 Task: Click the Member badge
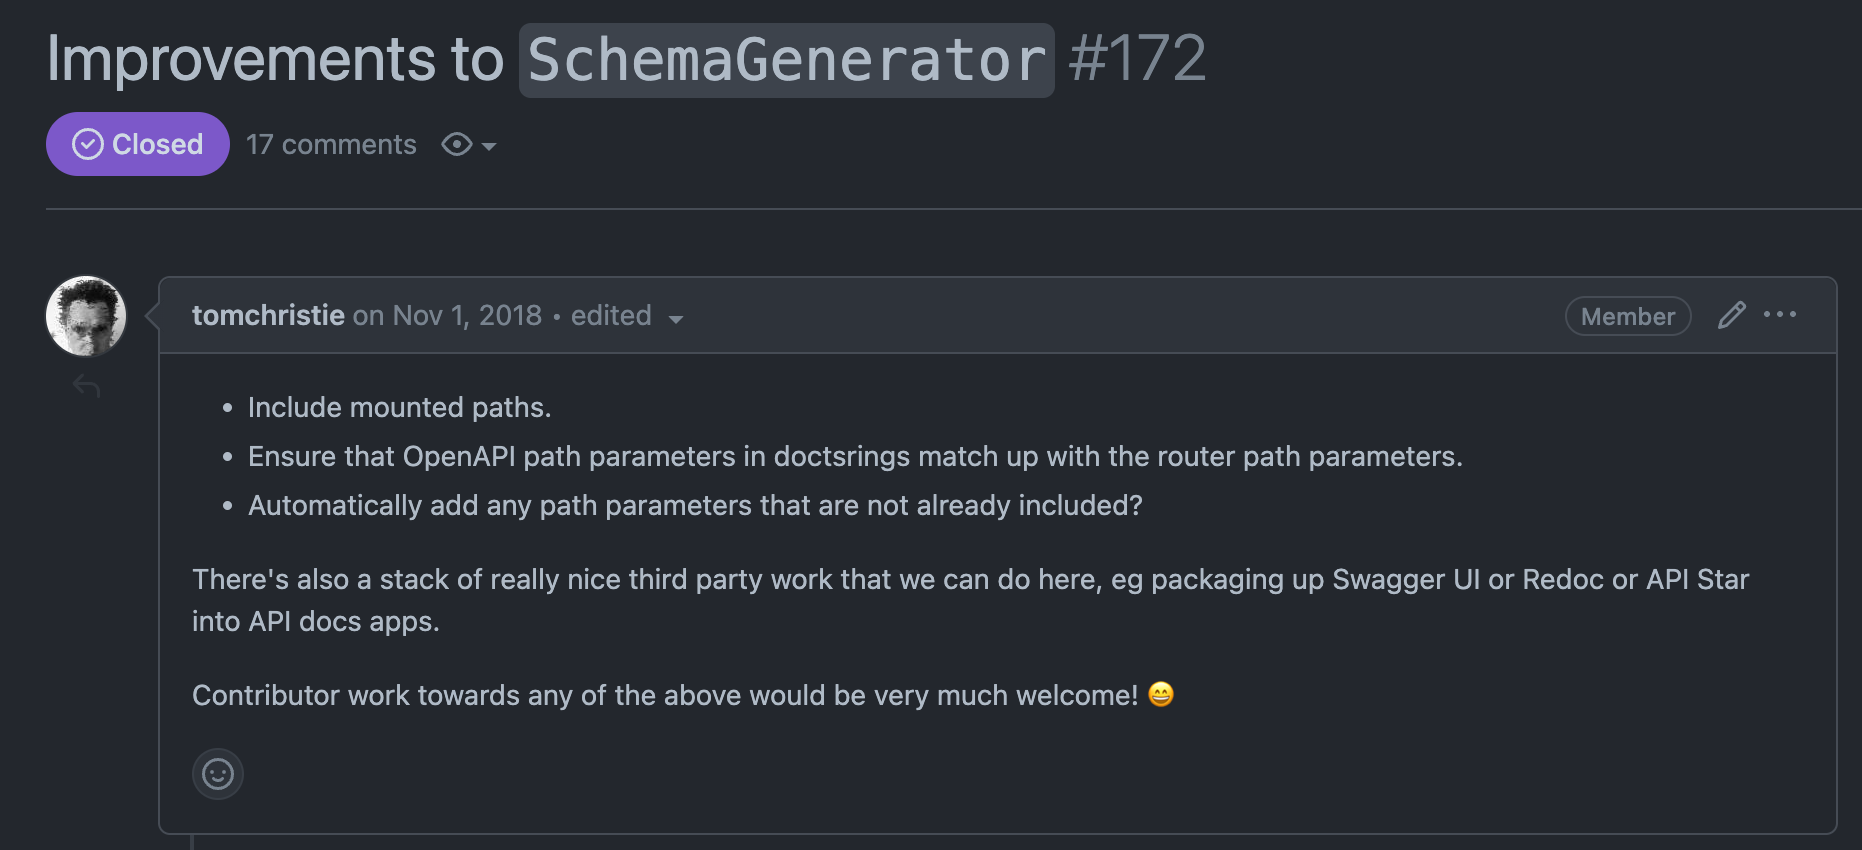pyautogui.click(x=1627, y=316)
